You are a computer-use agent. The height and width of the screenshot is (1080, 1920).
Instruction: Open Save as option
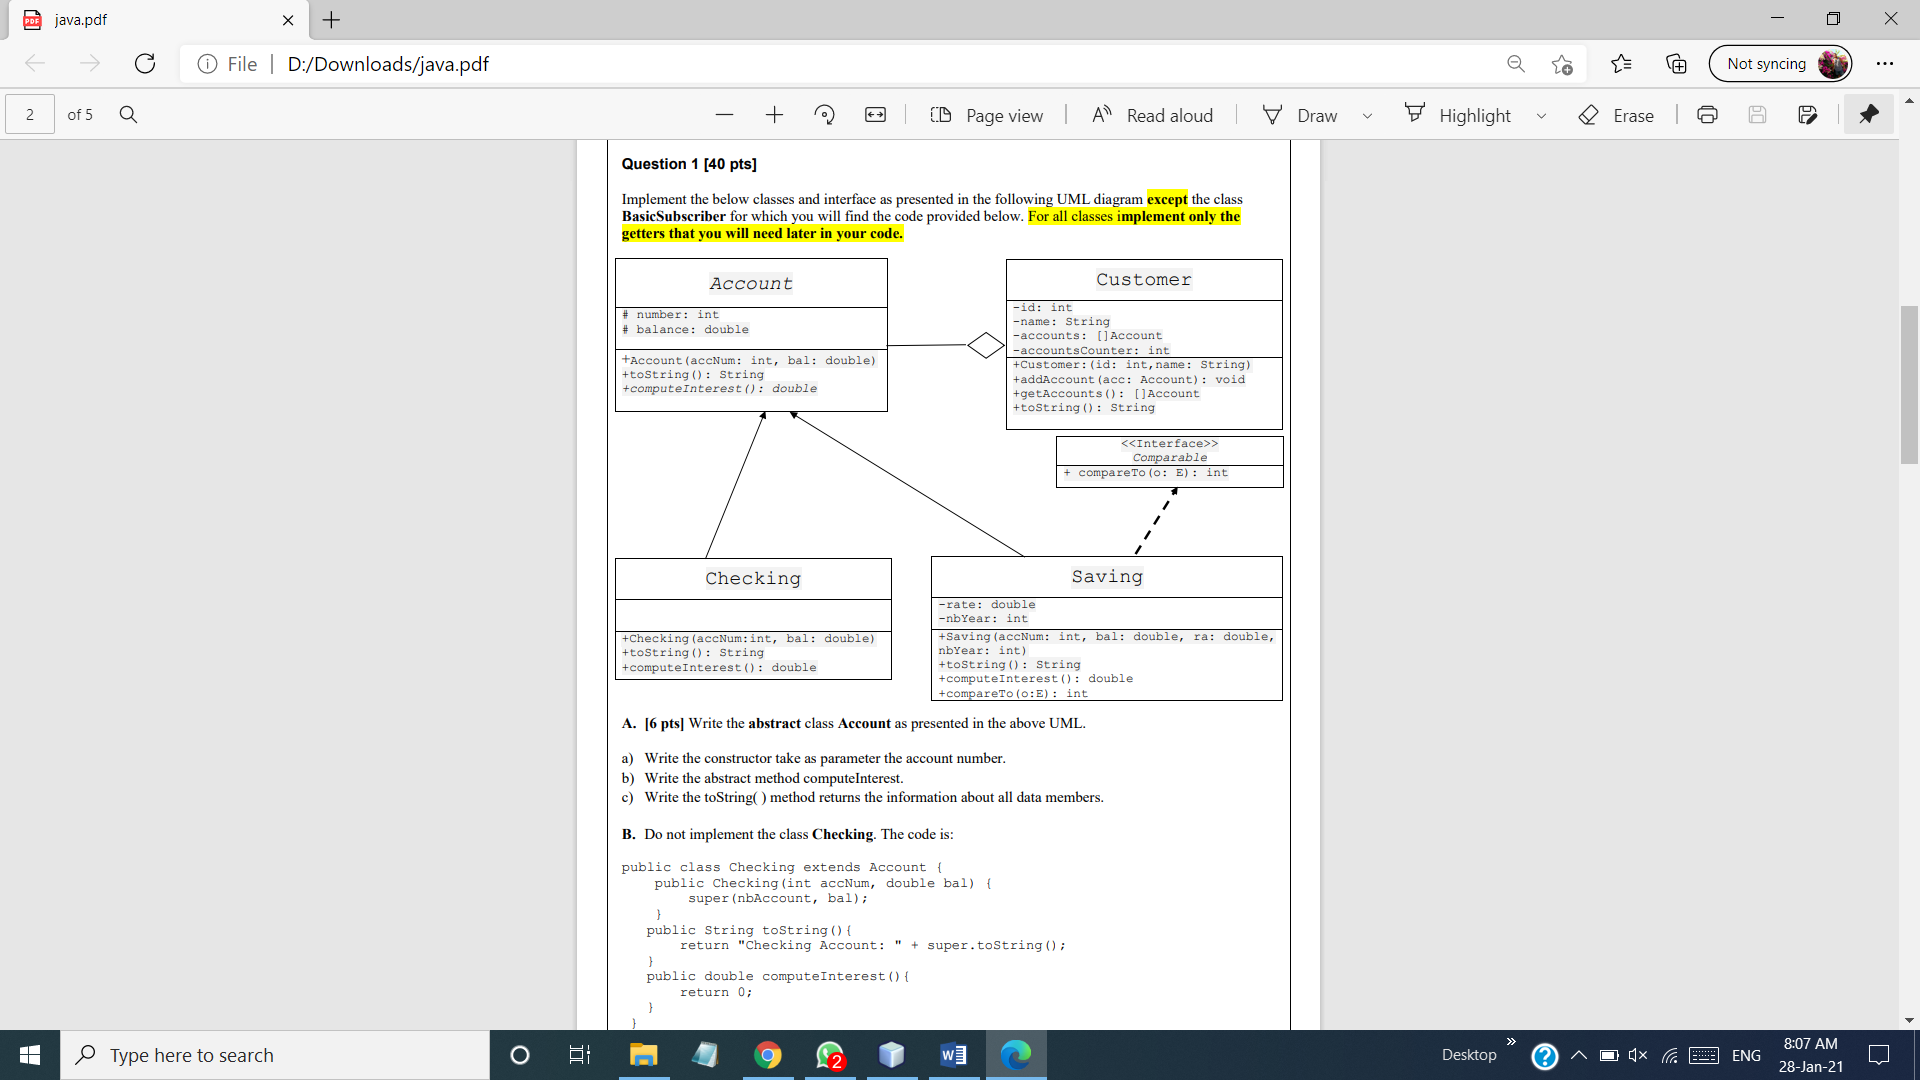(x=1809, y=114)
